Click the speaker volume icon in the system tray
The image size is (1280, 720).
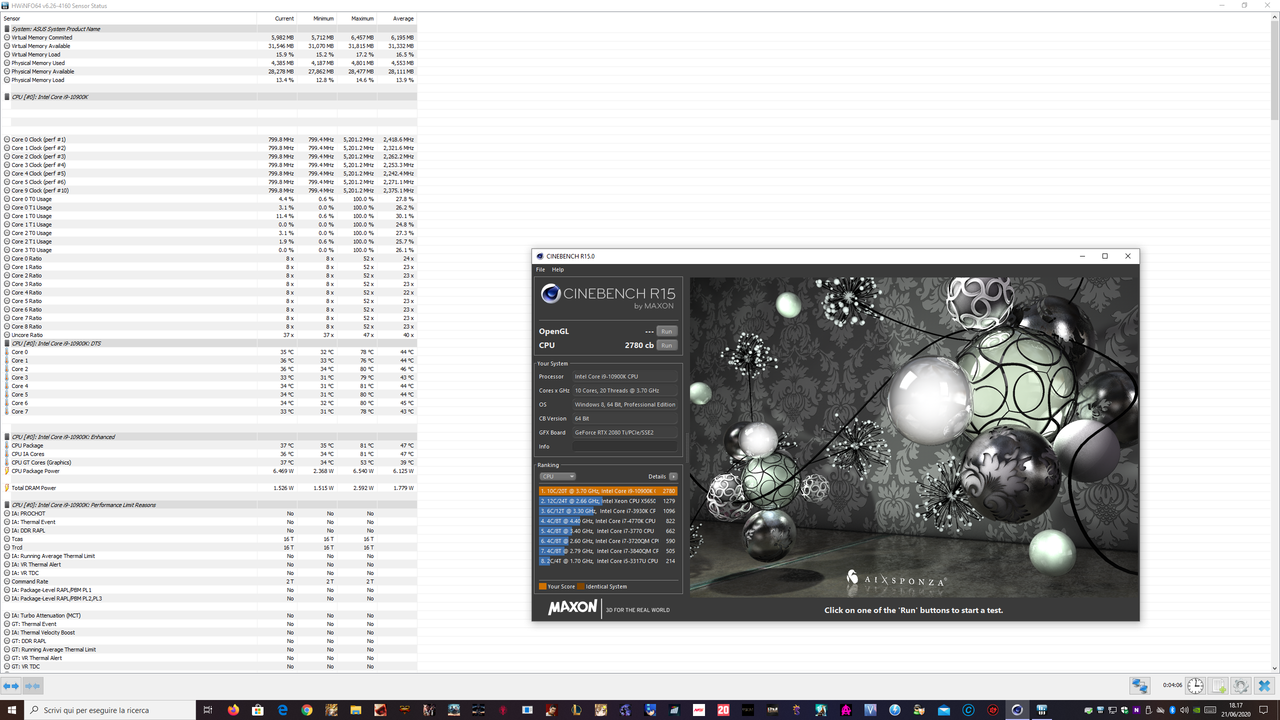coord(1184,710)
